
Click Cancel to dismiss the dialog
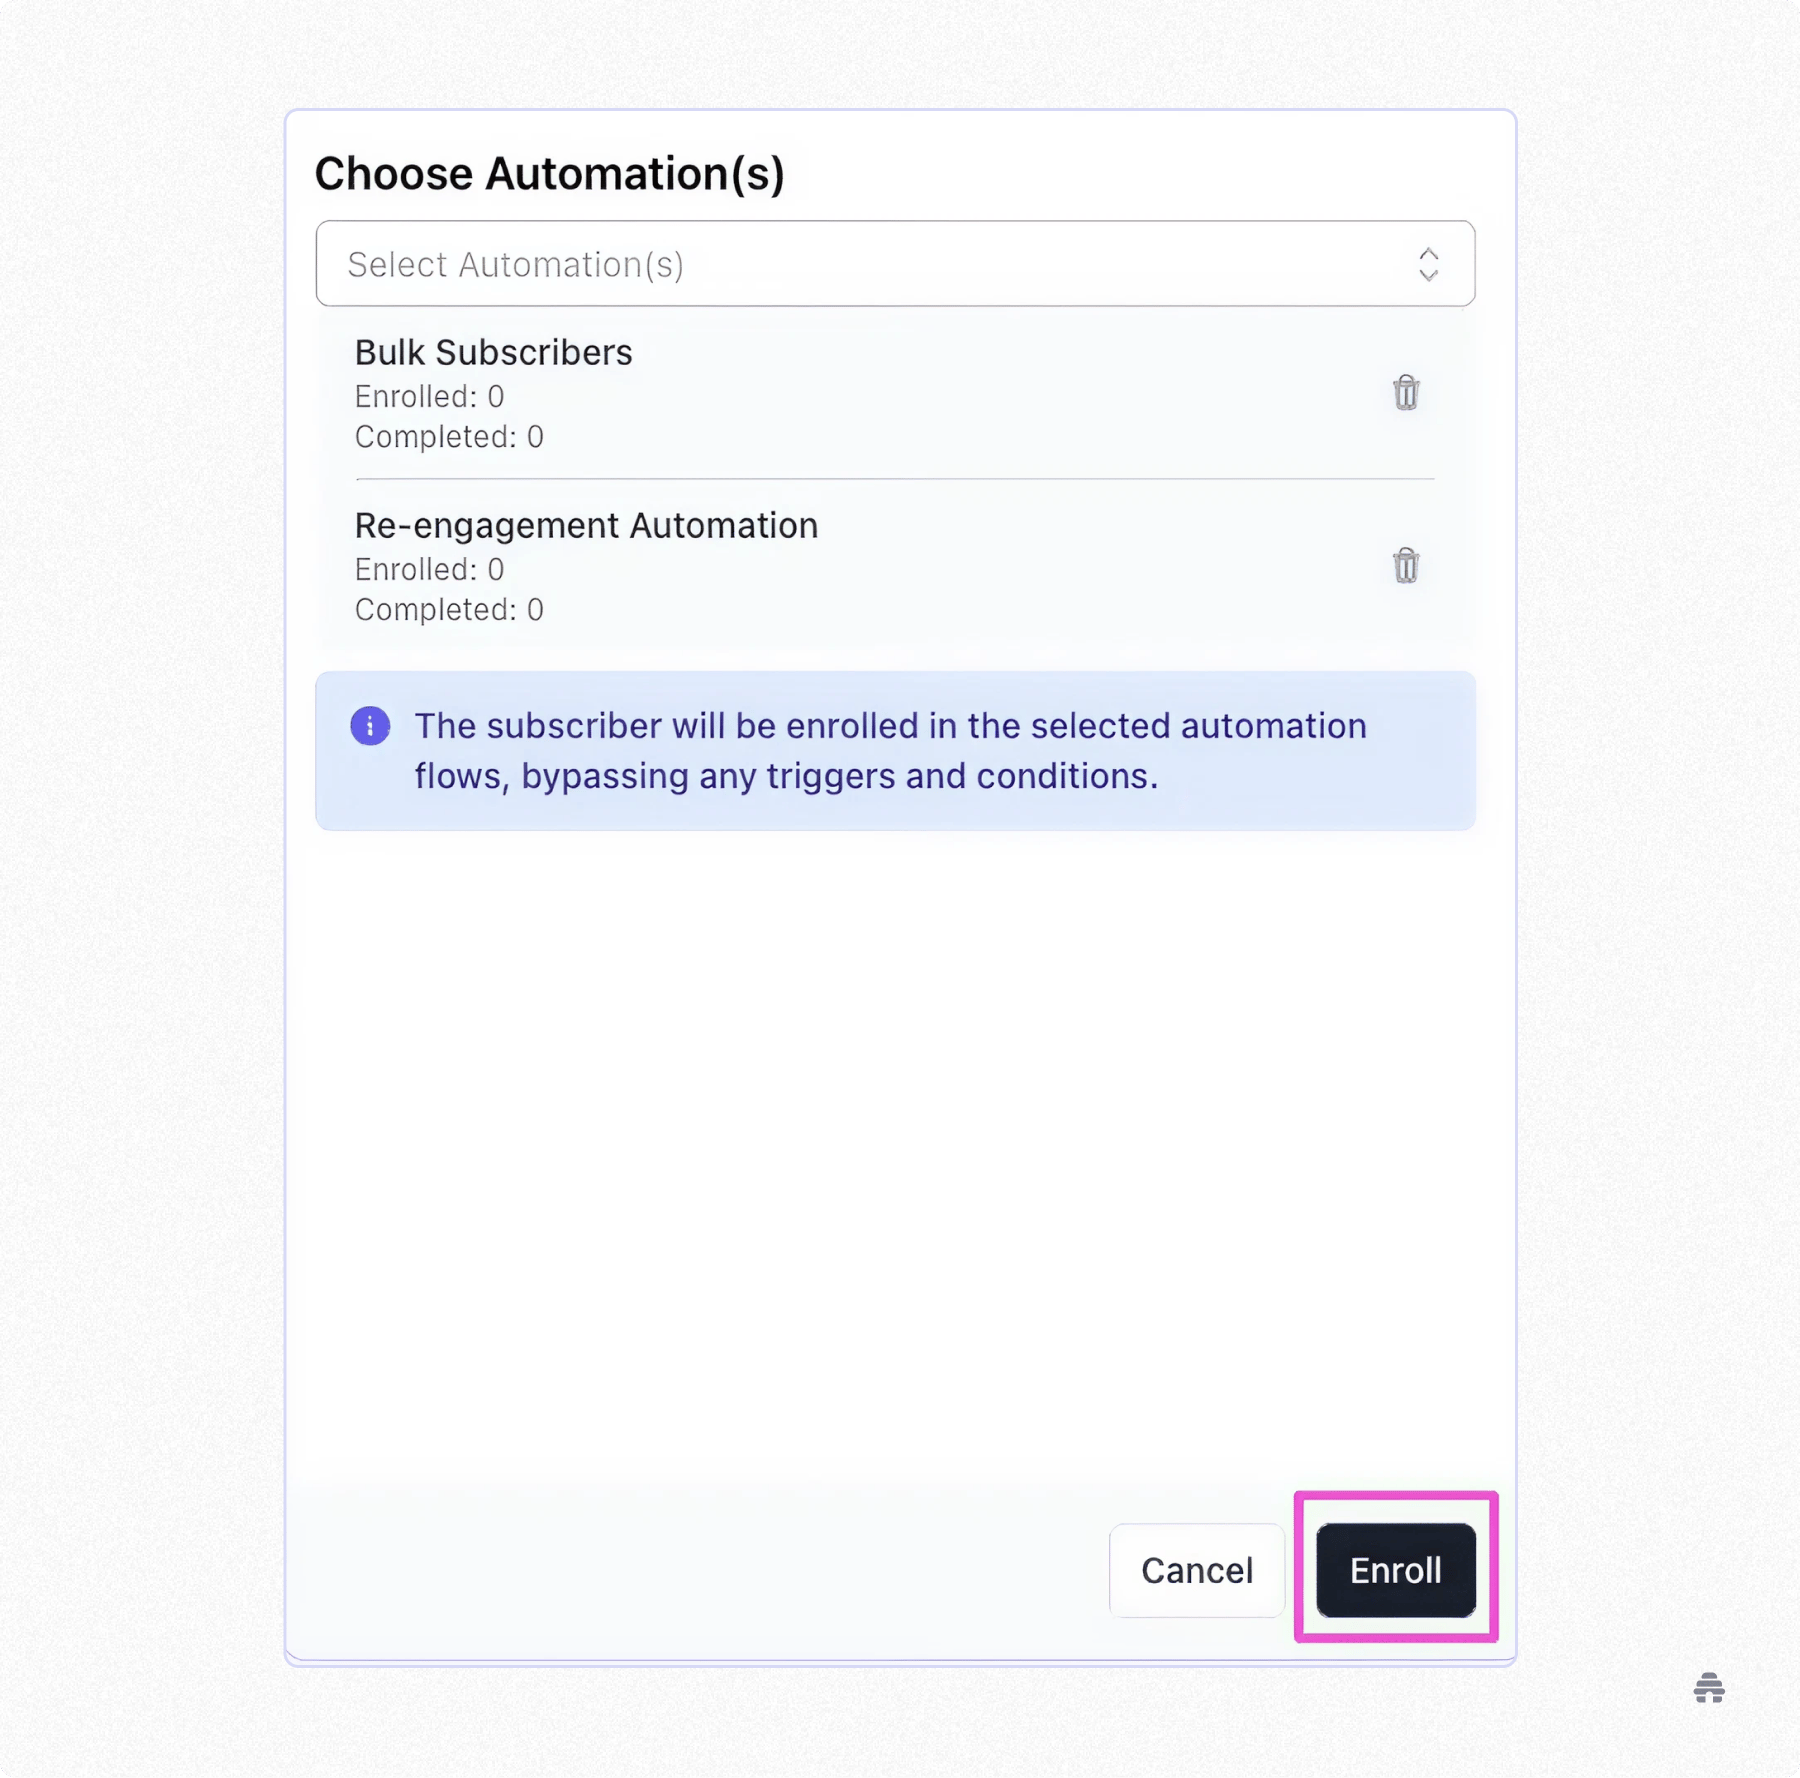click(x=1196, y=1570)
